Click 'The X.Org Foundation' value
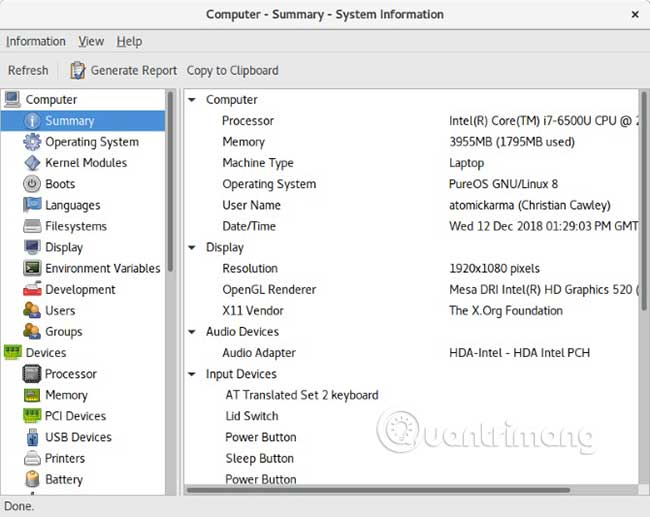650x517 pixels. [x=506, y=311]
